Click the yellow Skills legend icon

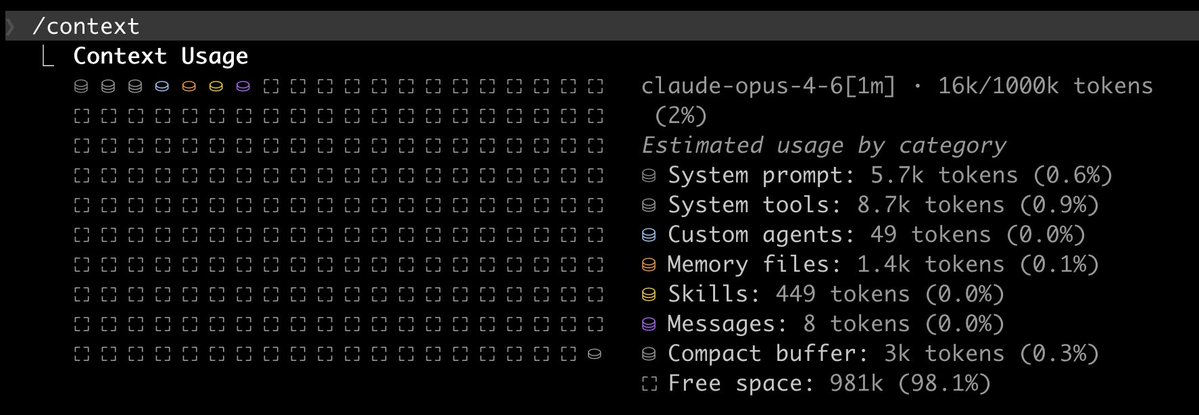pyautogui.click(x=650, y=295)
